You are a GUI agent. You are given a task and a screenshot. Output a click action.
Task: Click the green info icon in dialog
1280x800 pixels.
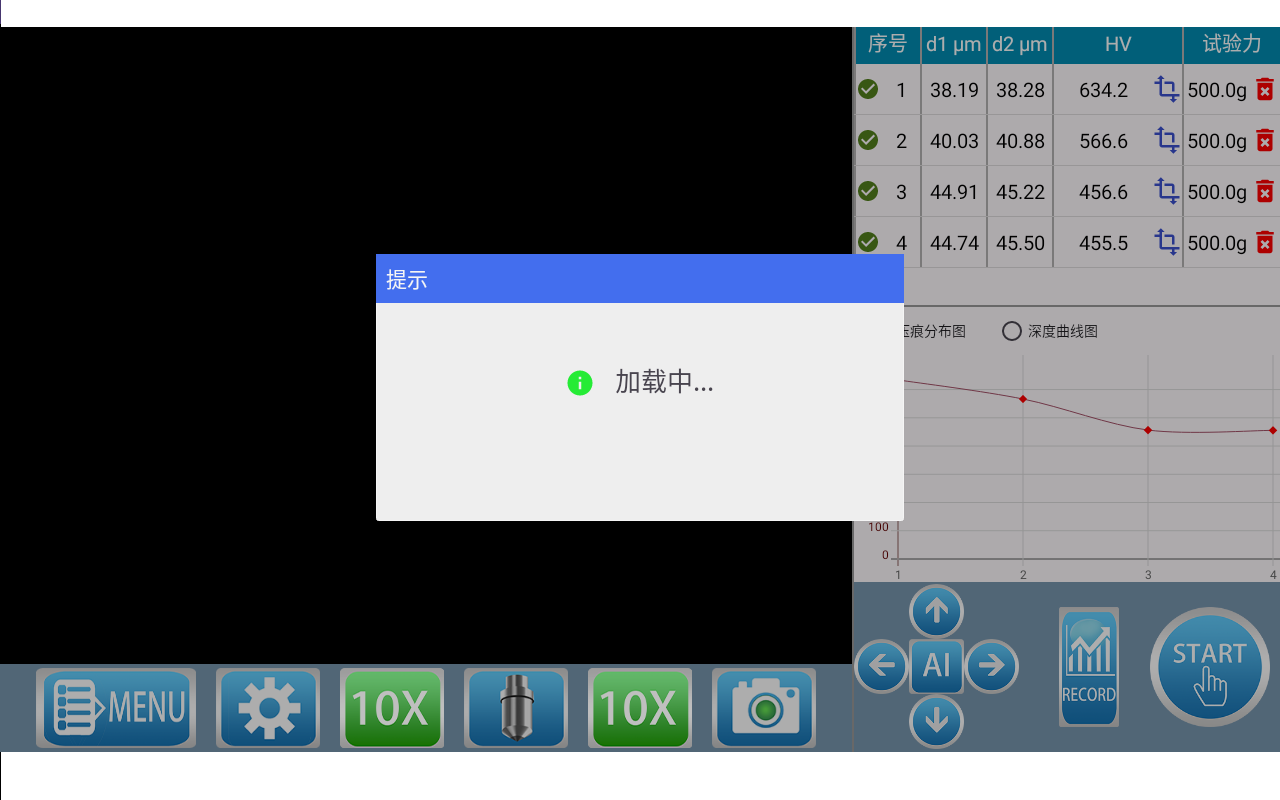580,382
